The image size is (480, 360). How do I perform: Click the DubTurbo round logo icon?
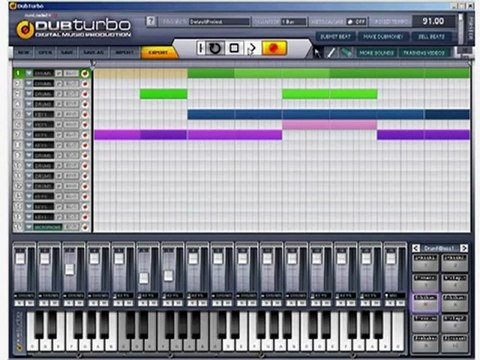(x=25, y=30)
